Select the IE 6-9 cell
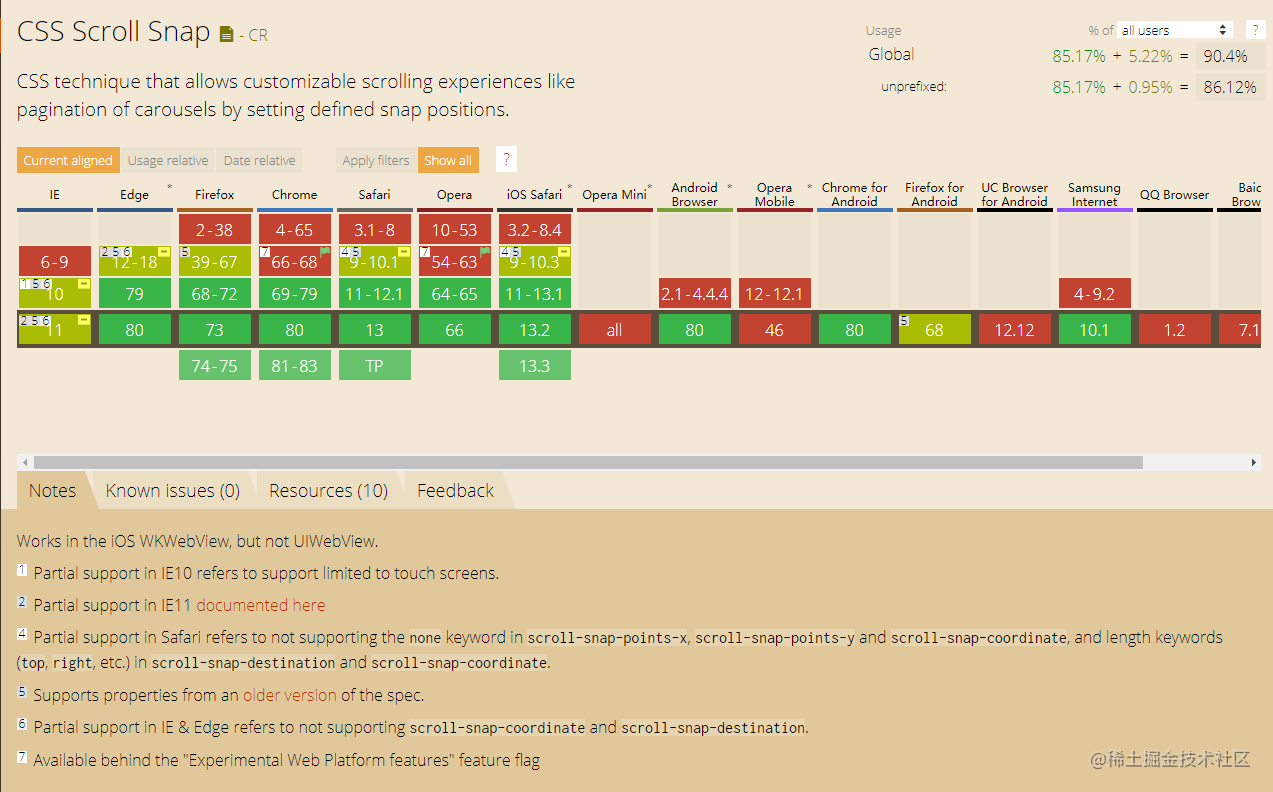This screenshot has height=792, width=1273. (x=55, y=262)
